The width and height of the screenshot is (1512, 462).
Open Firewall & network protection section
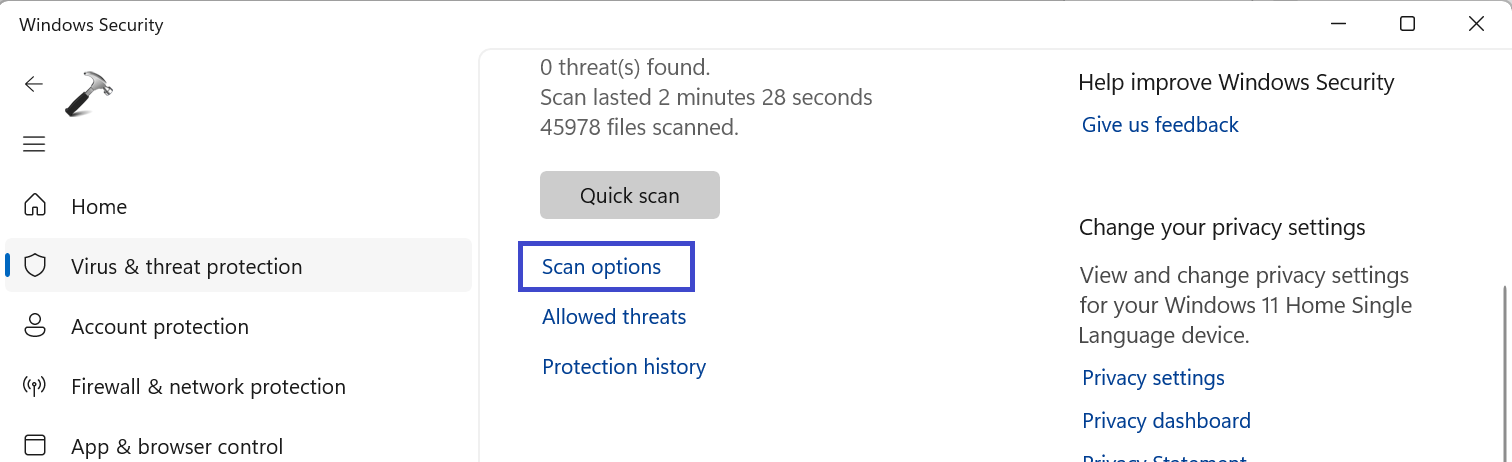pos(208,387)
